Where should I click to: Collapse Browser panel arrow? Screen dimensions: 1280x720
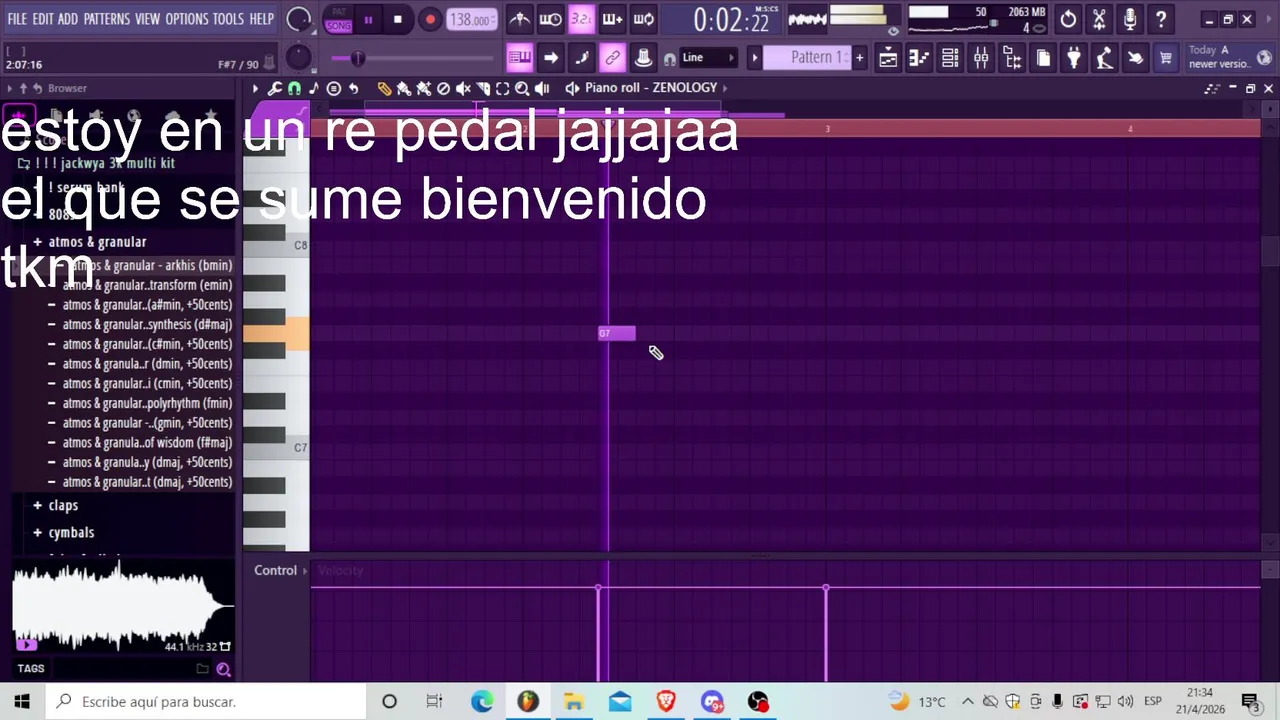10,88
